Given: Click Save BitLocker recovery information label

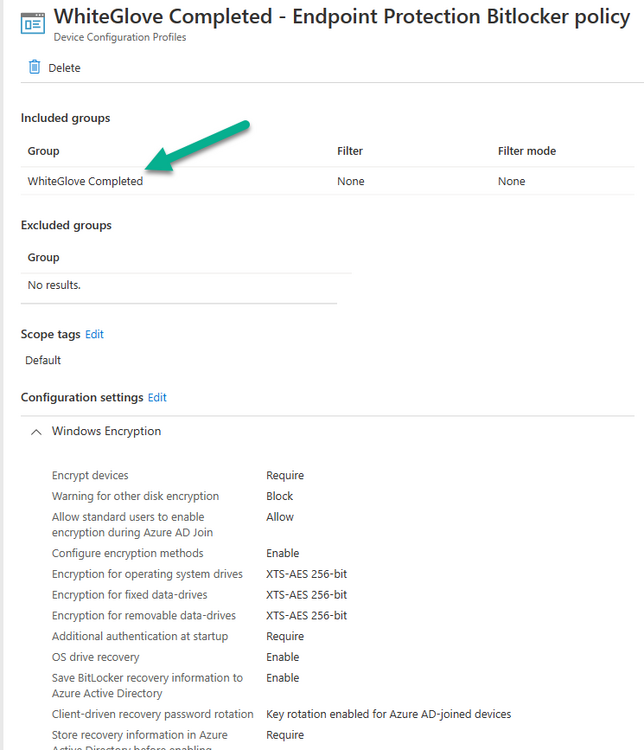Looking at the screenshot, I should (147, 685).
